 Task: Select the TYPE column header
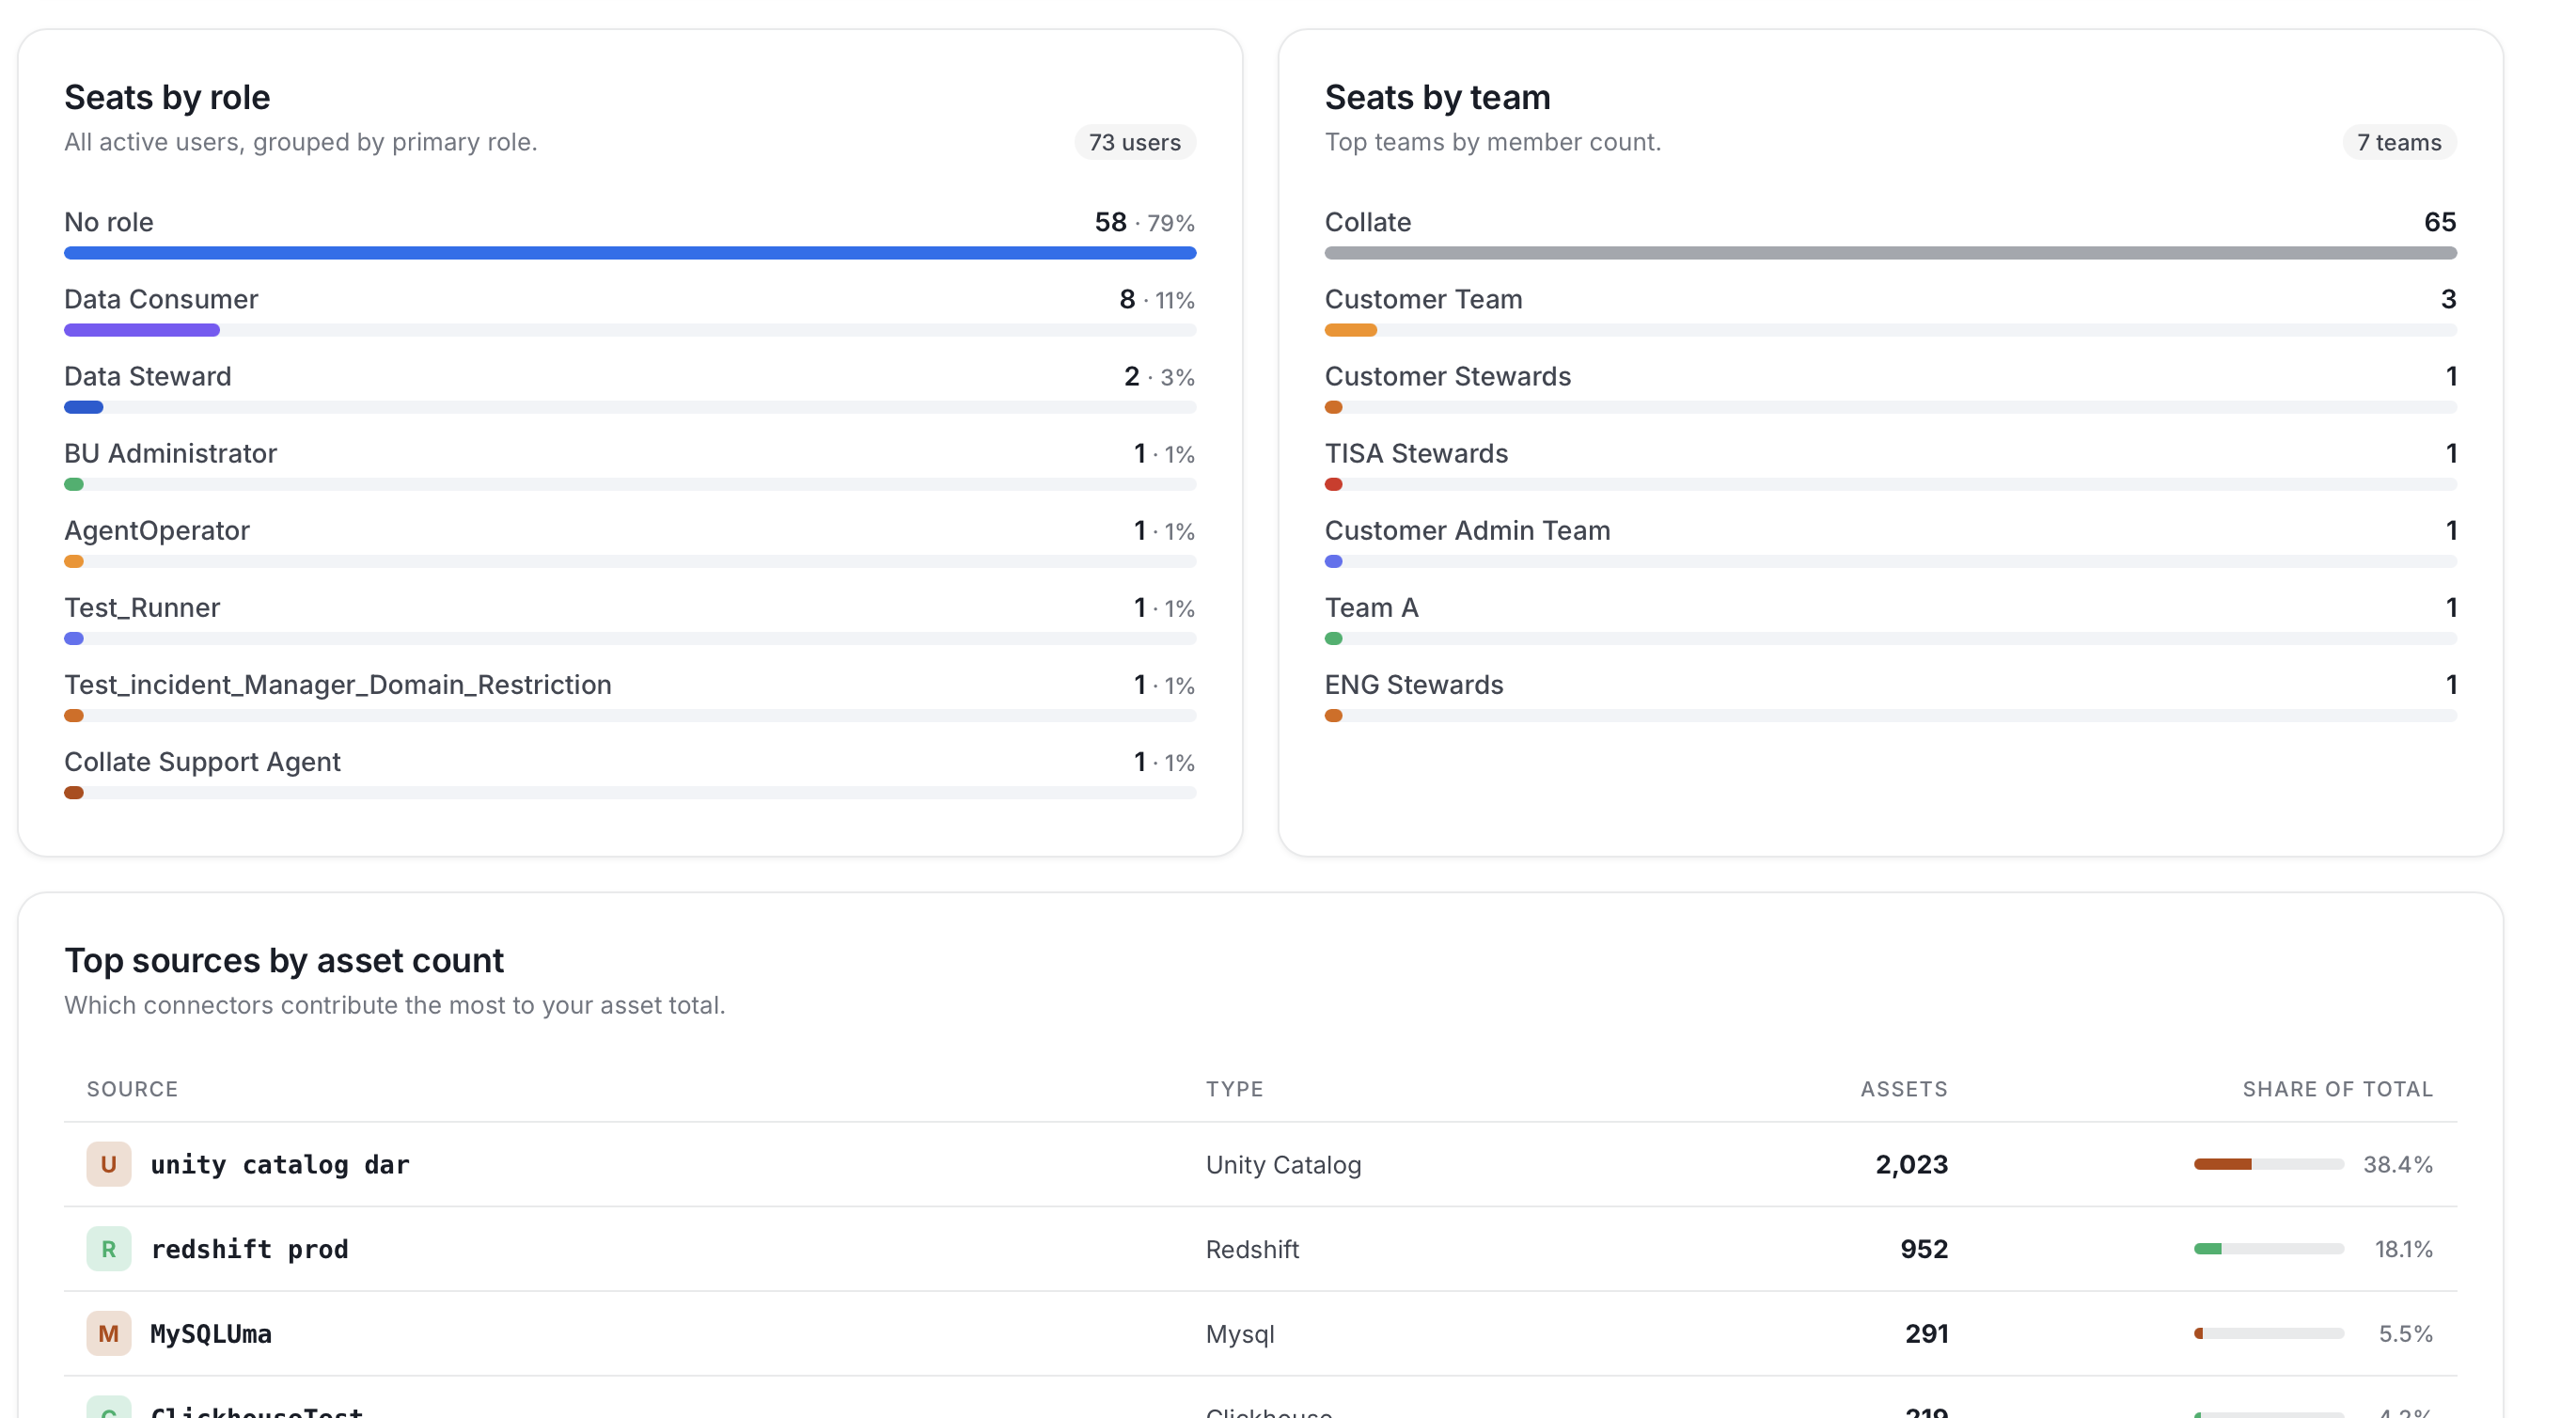(1234, 1089)
